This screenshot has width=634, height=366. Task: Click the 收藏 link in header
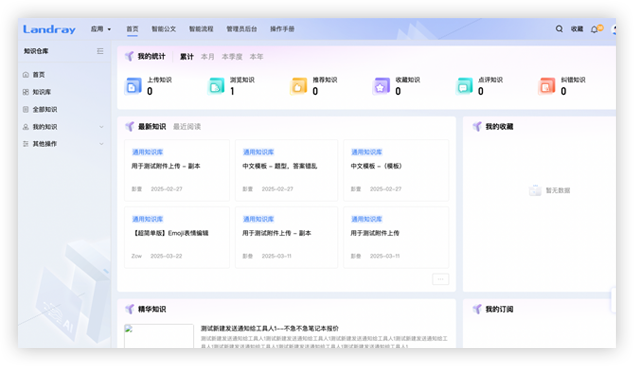(x=577, y=29)
